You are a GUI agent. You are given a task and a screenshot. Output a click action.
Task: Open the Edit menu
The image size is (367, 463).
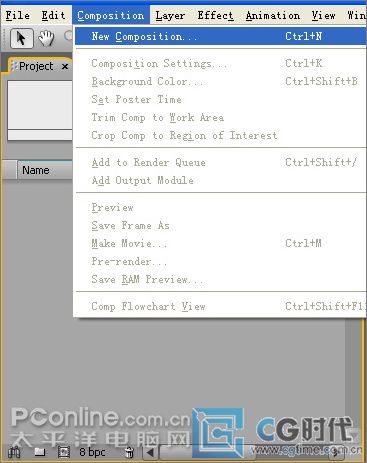53,16
